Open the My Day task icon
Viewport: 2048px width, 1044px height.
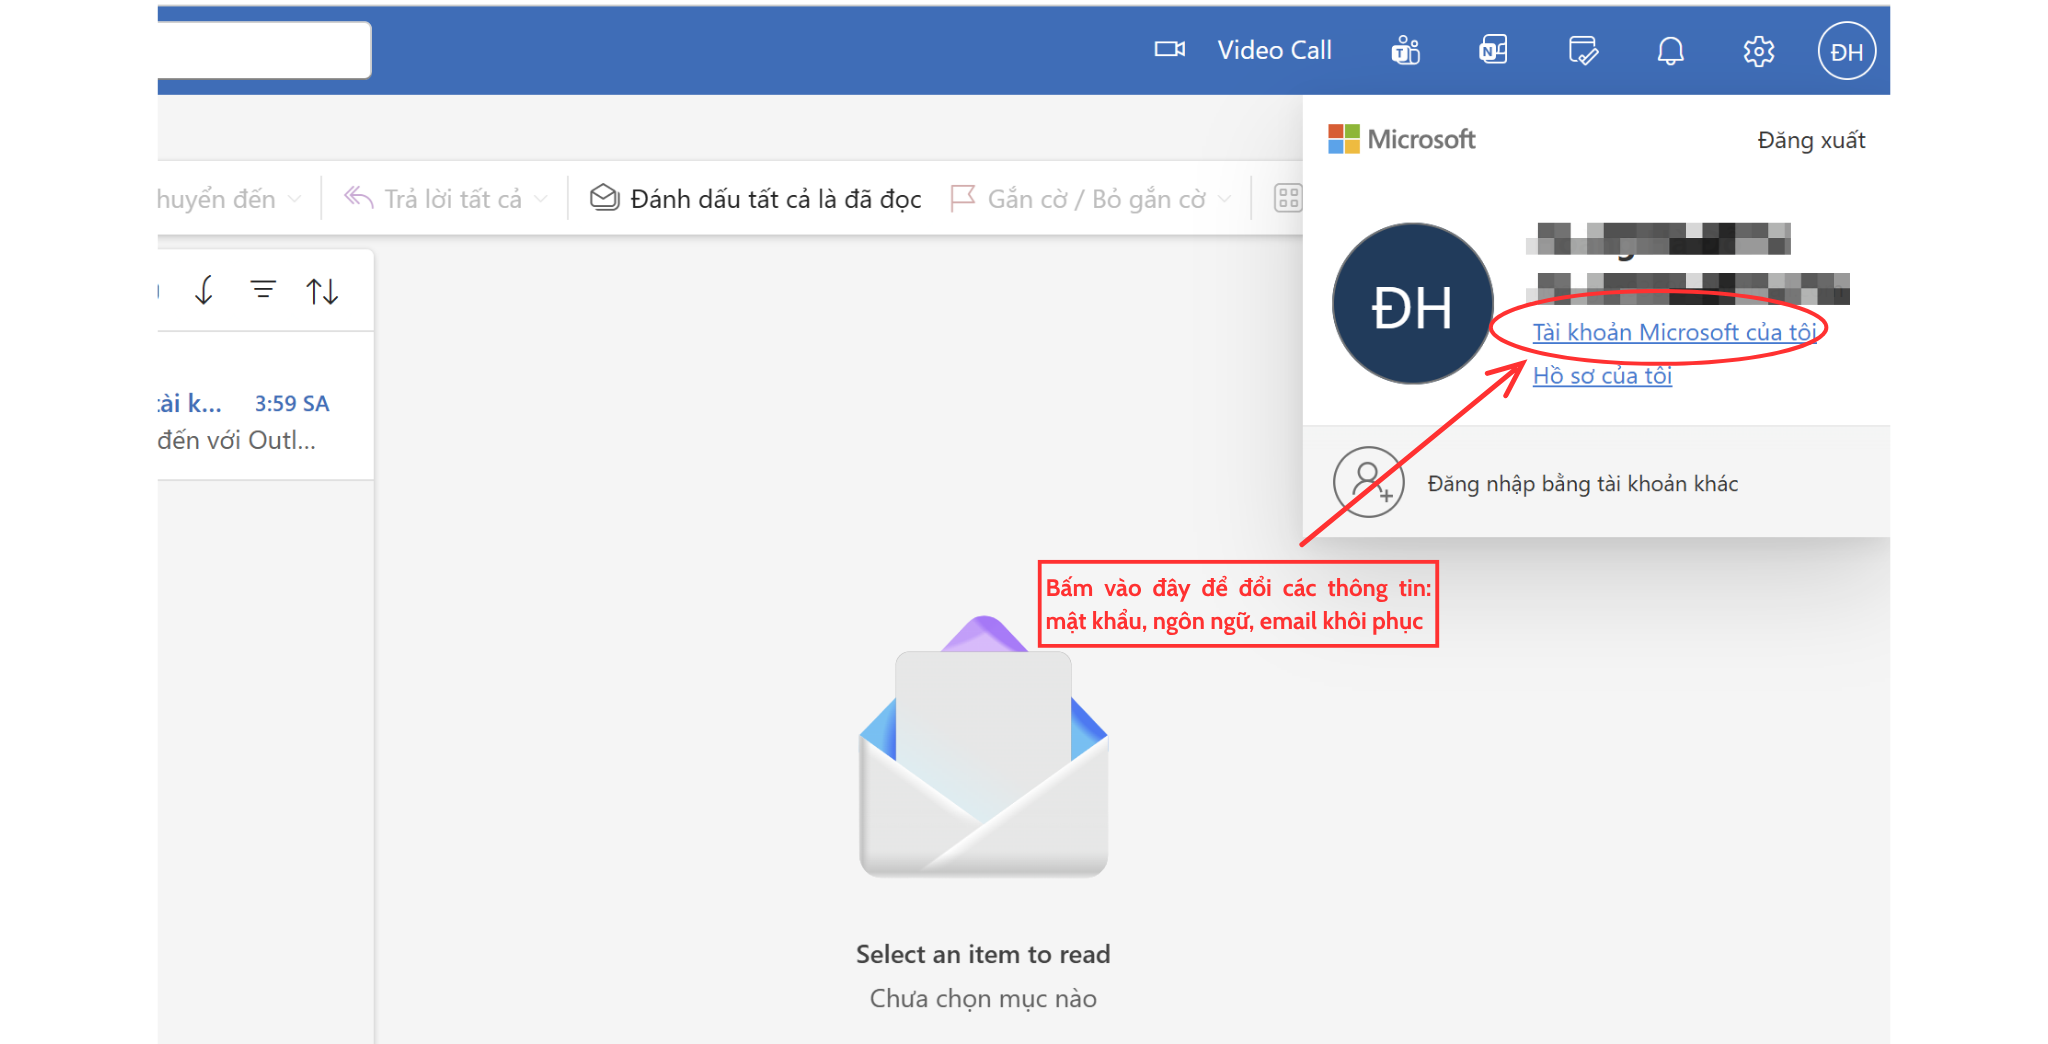tap(1582, 50)
